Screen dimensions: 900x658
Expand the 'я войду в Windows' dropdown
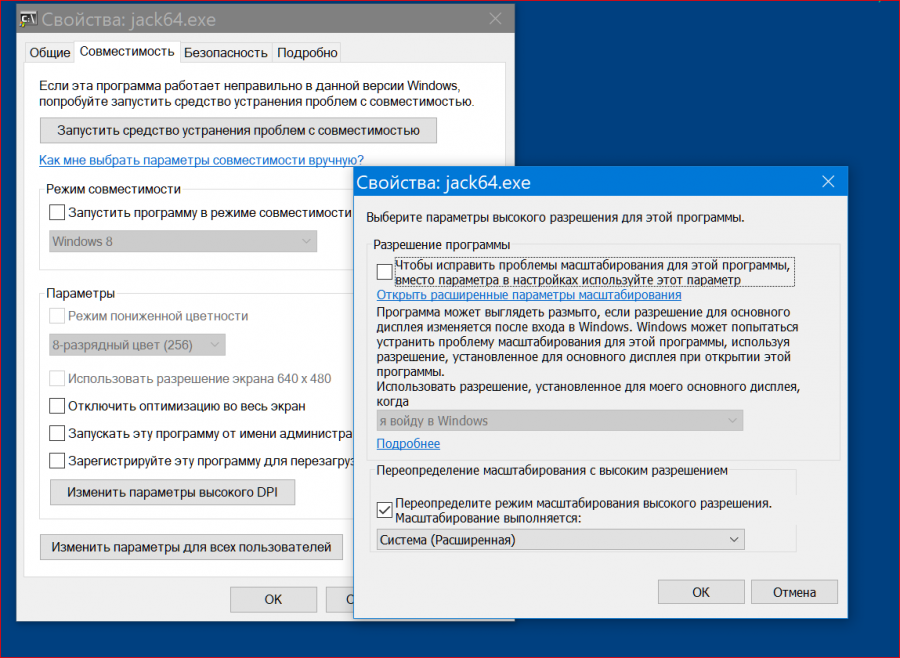click(560, 421)
